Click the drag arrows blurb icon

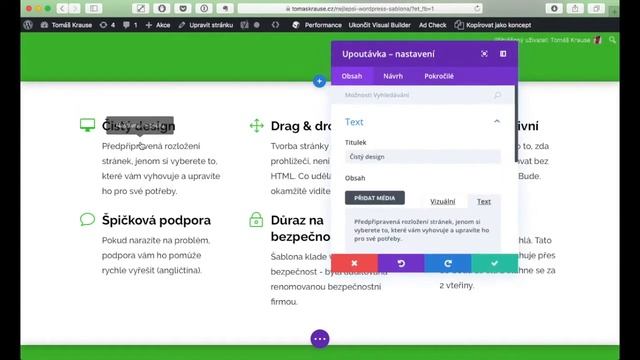[x=256, y=125]
